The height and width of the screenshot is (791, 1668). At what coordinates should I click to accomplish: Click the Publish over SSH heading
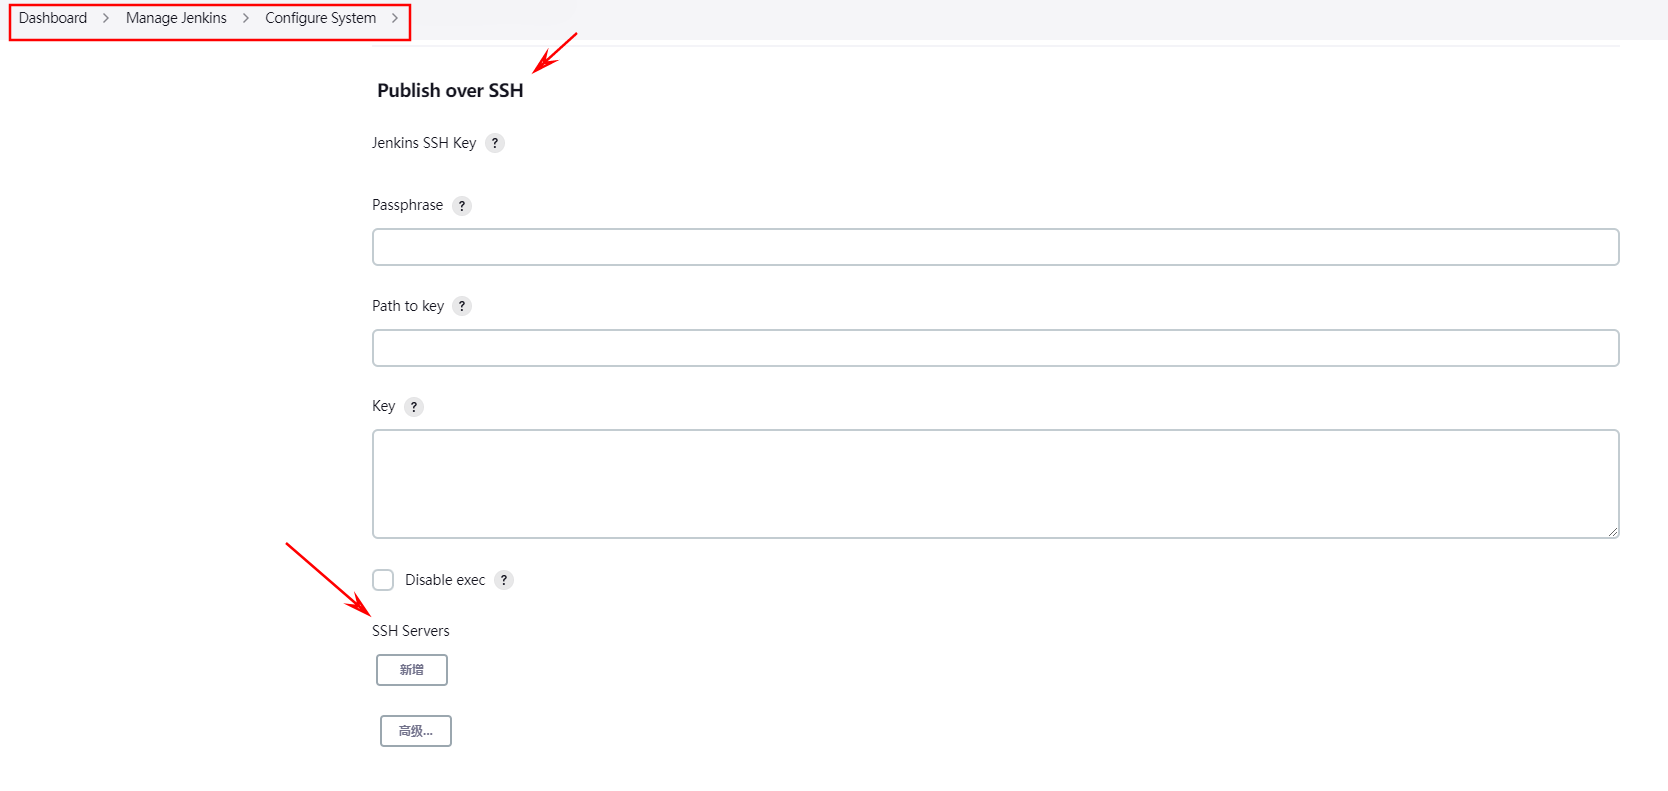(450, 90)
